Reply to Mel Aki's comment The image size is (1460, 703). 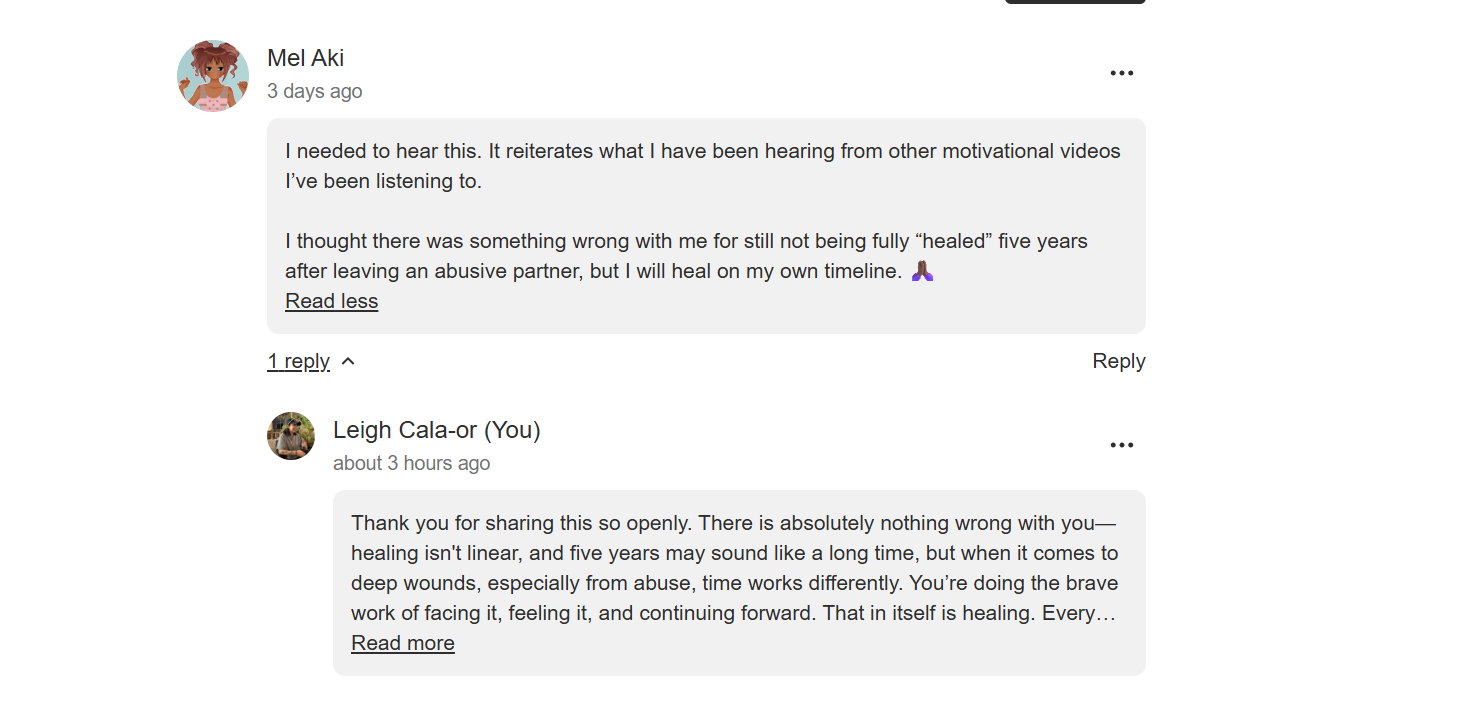pyautogui.click(x=1118, y=361)
